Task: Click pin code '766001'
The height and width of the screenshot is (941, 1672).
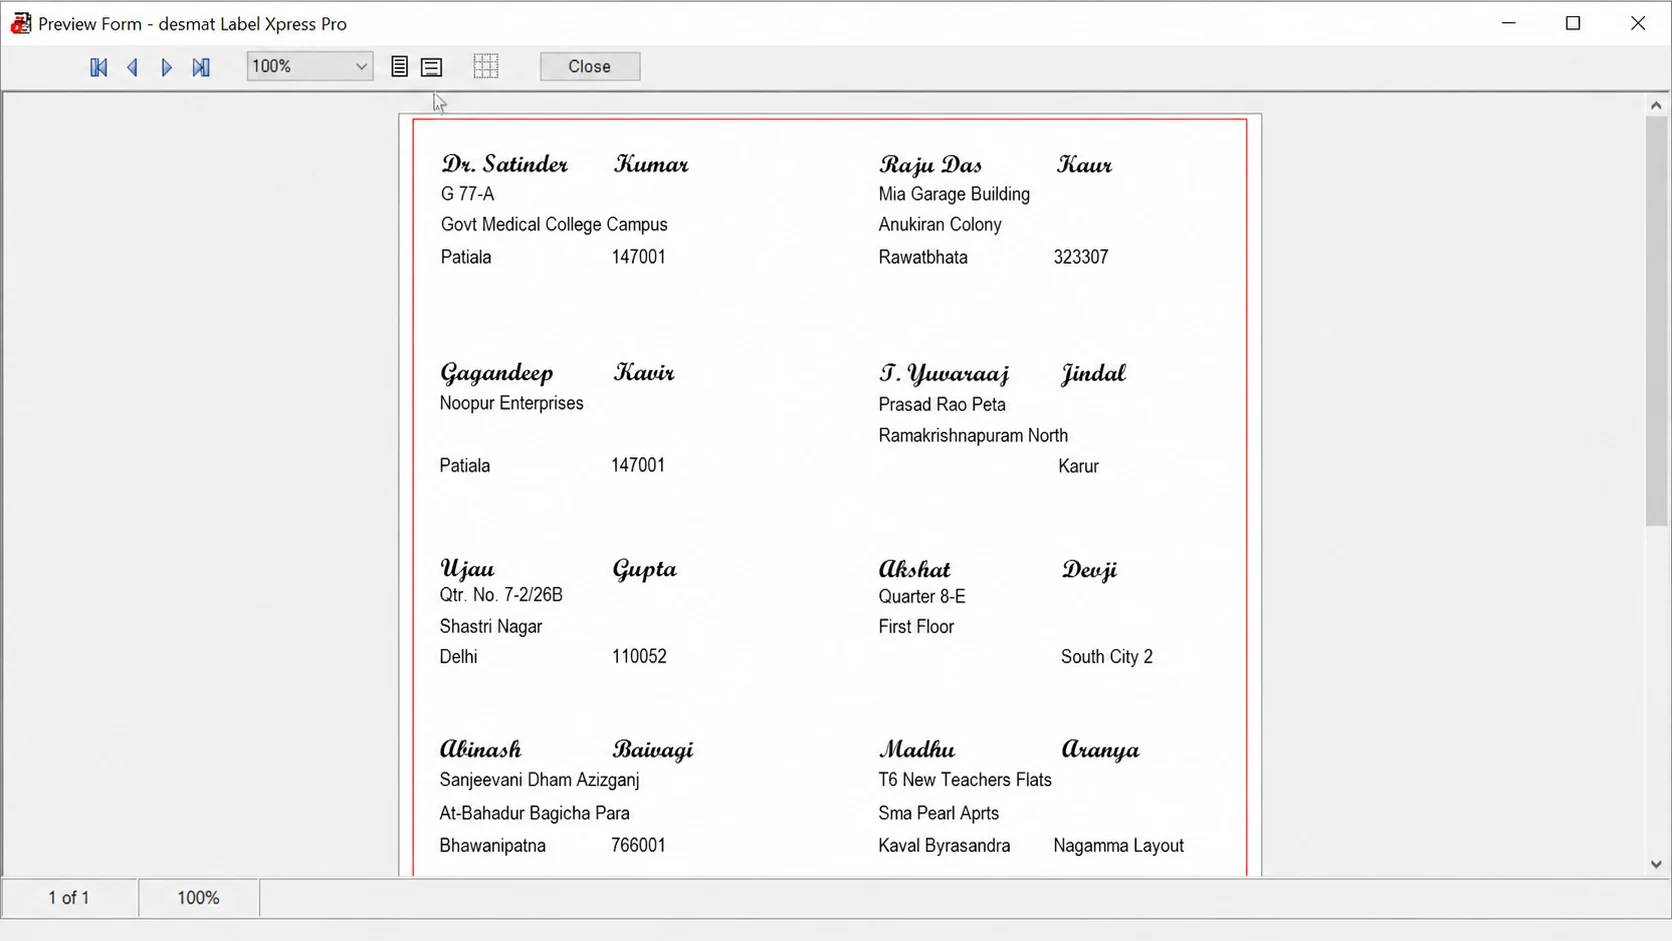Action: (x=638, y=846)
